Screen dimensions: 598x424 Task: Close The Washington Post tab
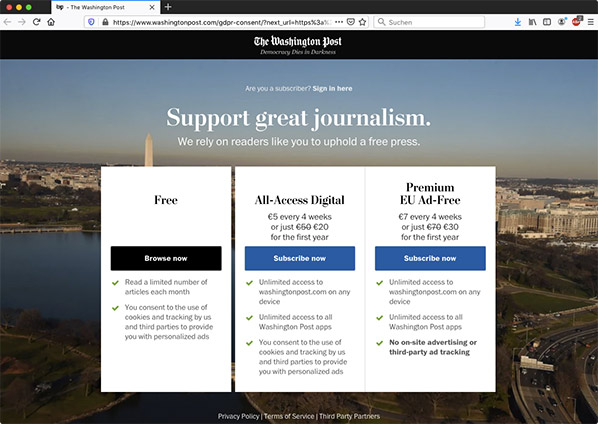[152, 7]
